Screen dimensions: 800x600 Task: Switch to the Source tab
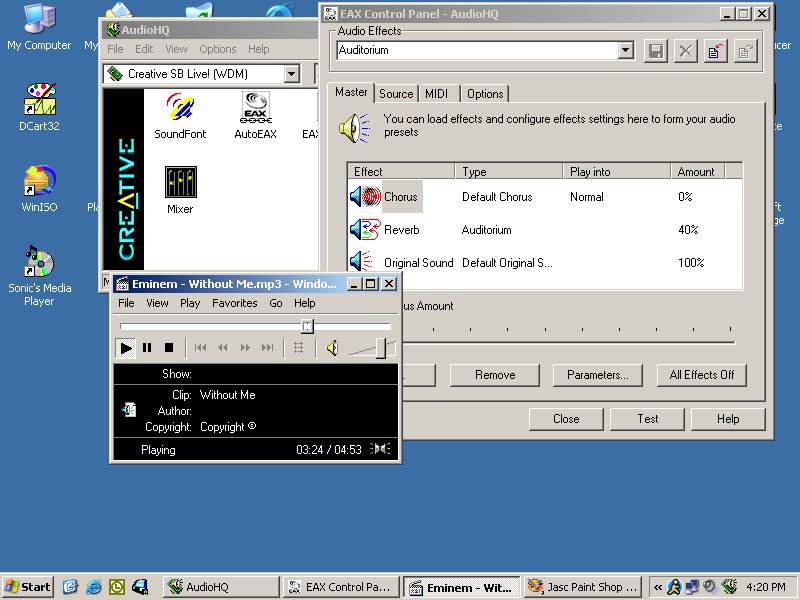(396, 94)
